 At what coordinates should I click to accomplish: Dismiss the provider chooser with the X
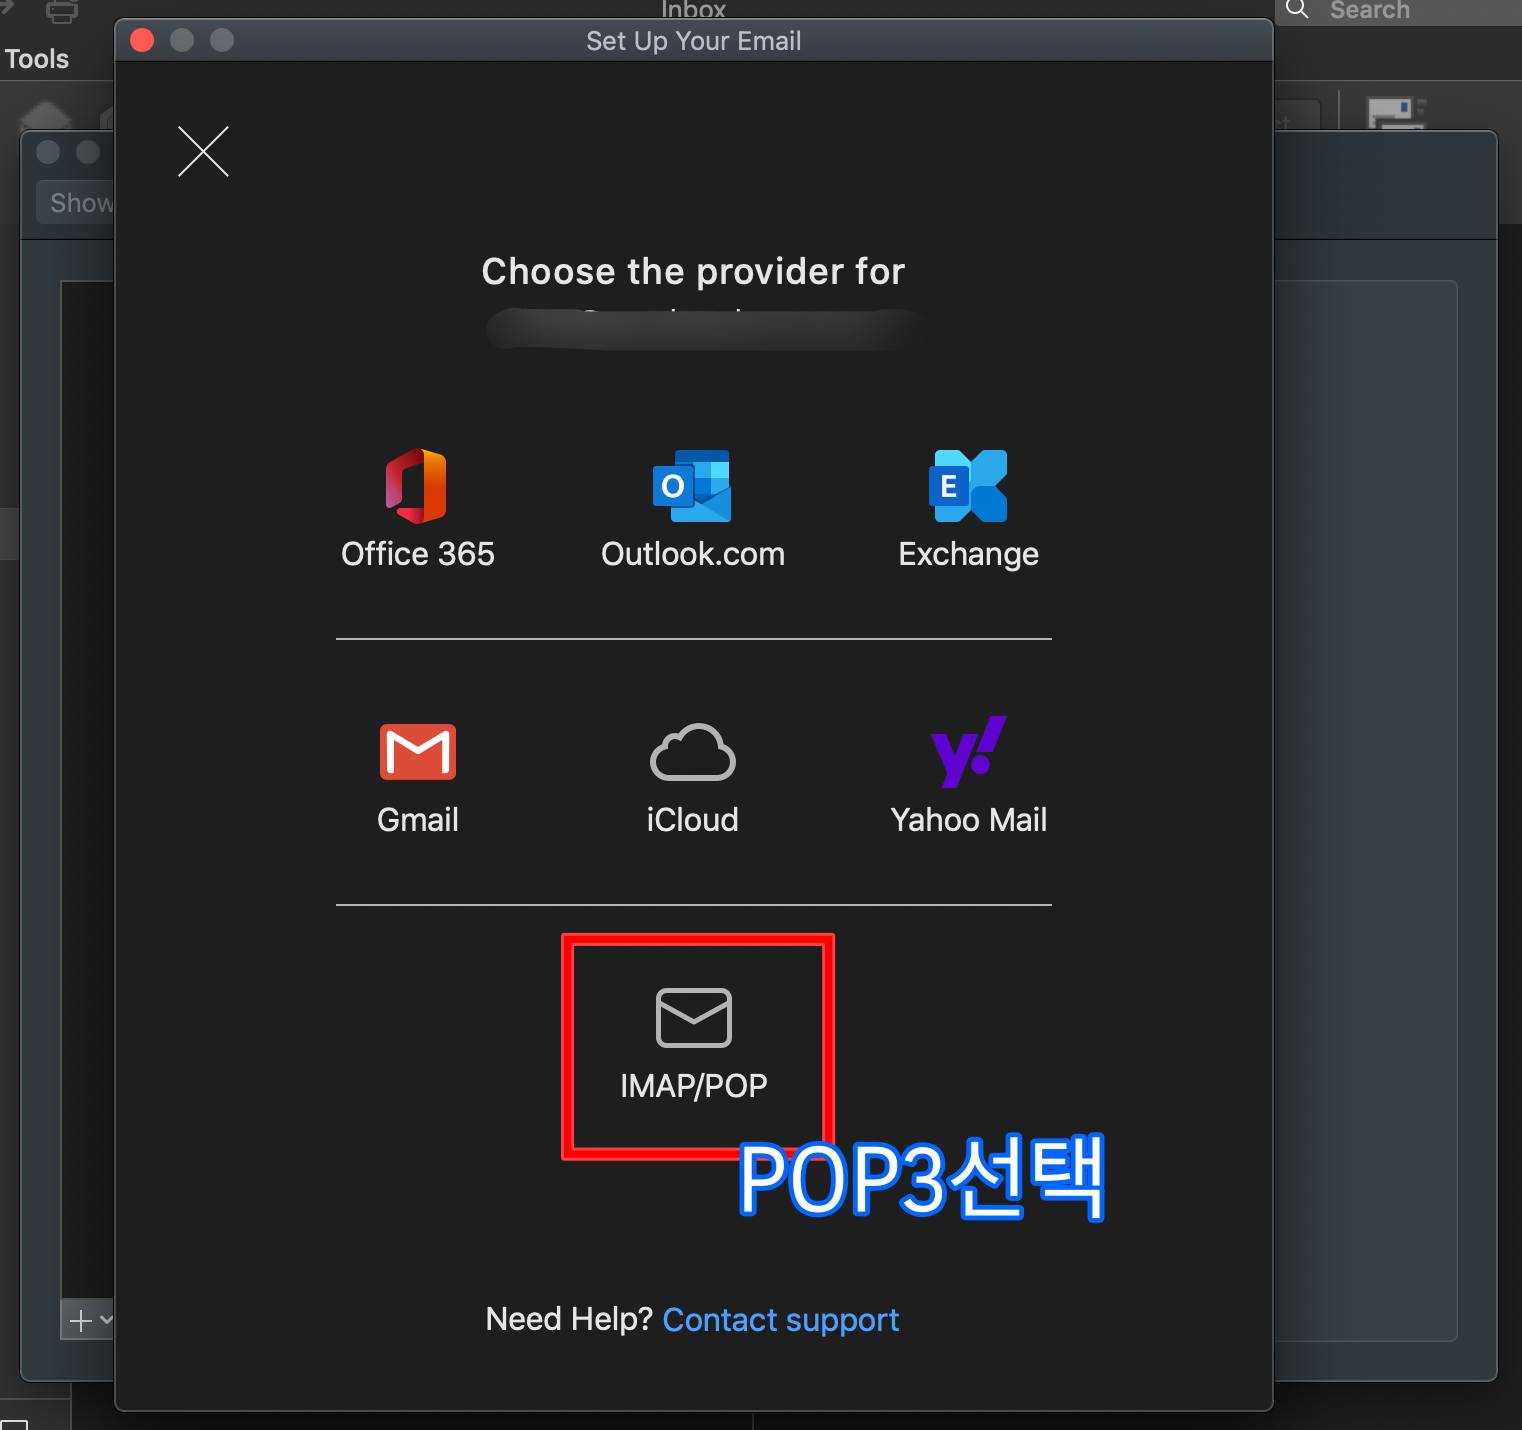(x=203, y=151)
